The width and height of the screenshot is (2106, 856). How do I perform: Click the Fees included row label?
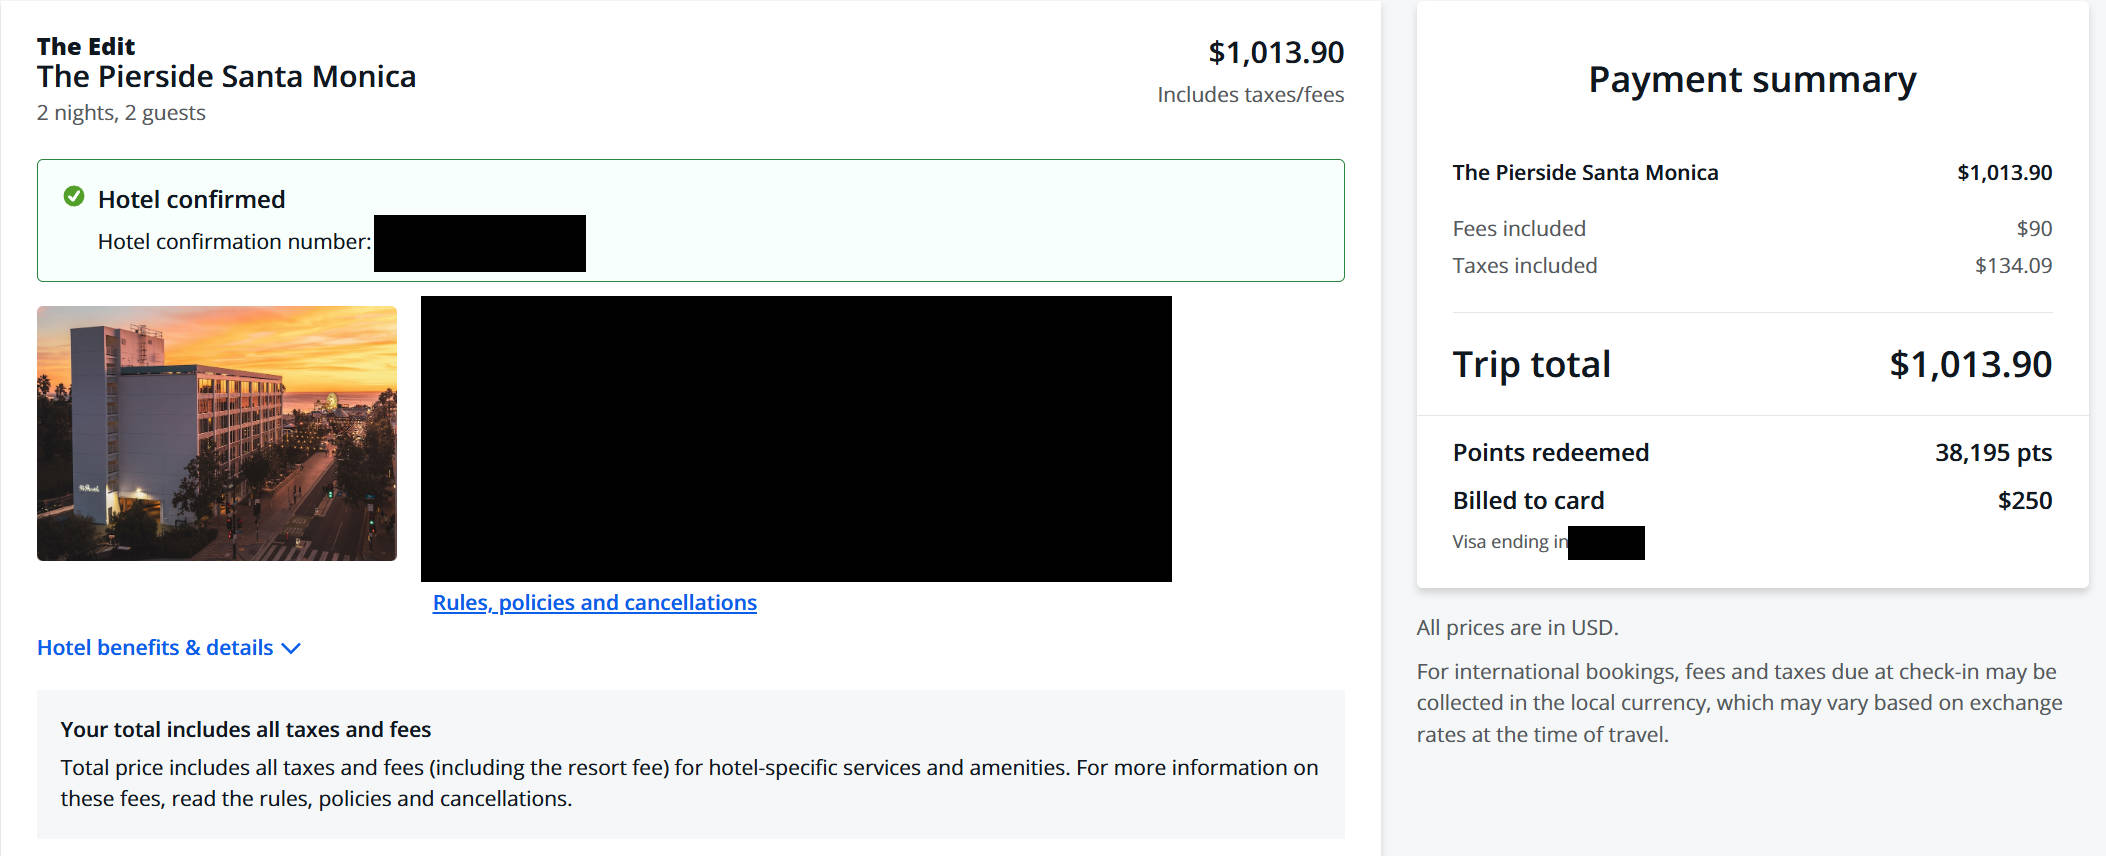[1519, 229]
